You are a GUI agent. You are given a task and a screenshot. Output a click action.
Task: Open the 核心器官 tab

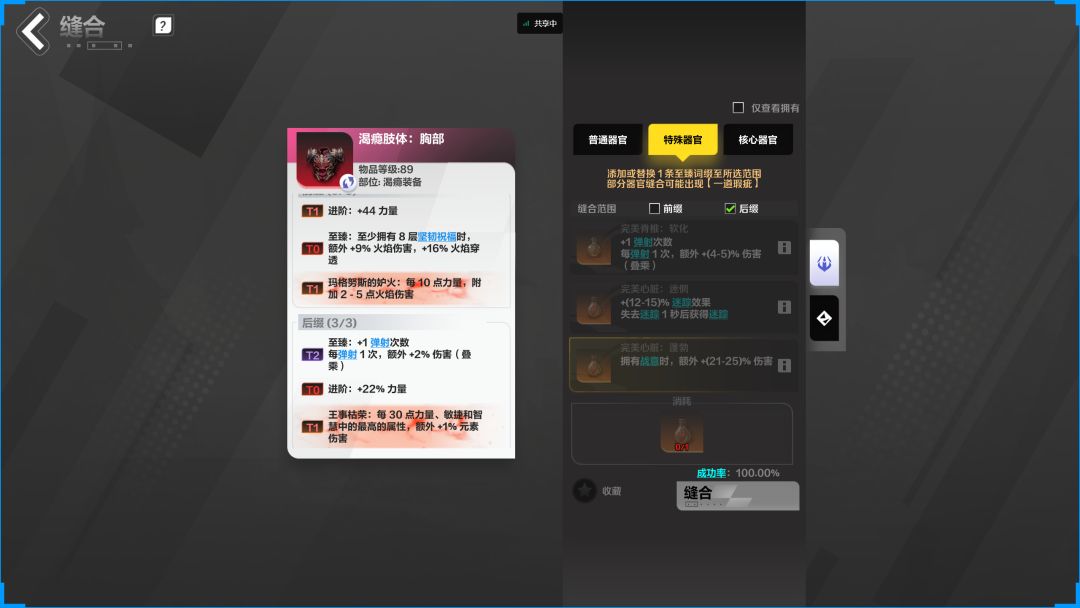coord(758,140)
